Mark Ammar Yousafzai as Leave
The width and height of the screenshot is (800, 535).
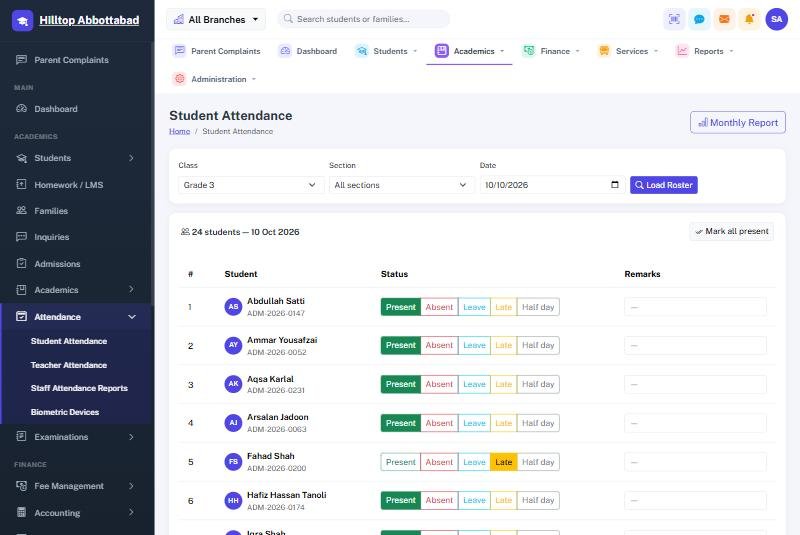pyautogui.click(x=474, y=345)
